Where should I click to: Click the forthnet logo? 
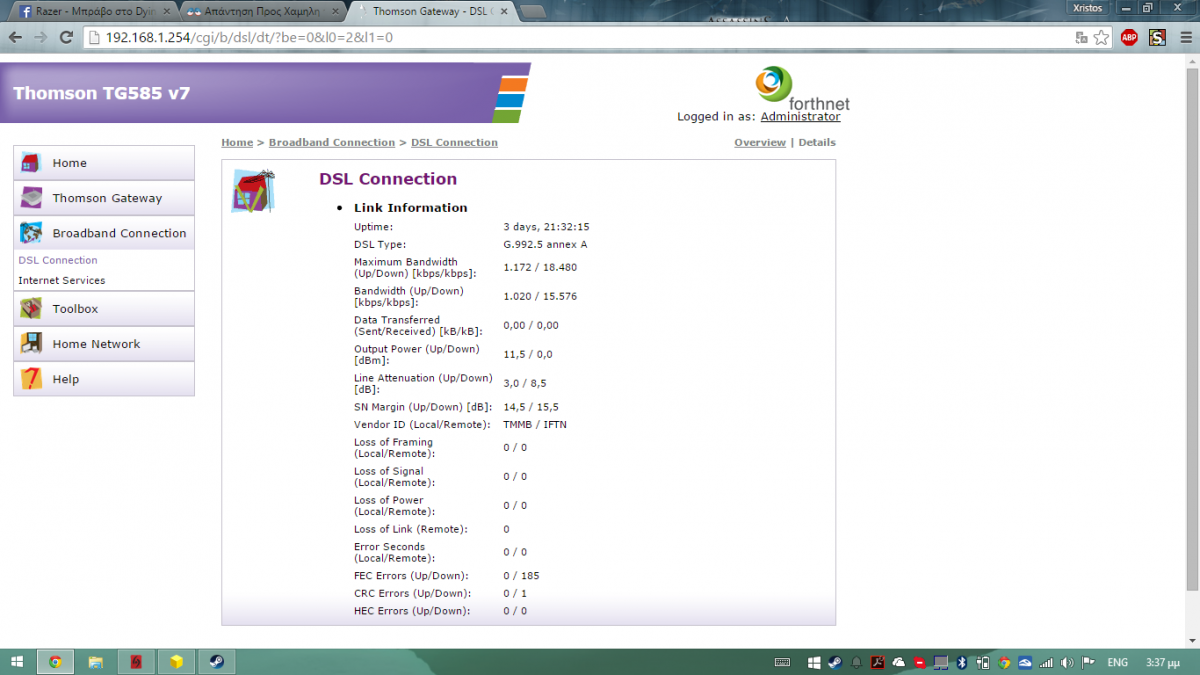point(802,88)
